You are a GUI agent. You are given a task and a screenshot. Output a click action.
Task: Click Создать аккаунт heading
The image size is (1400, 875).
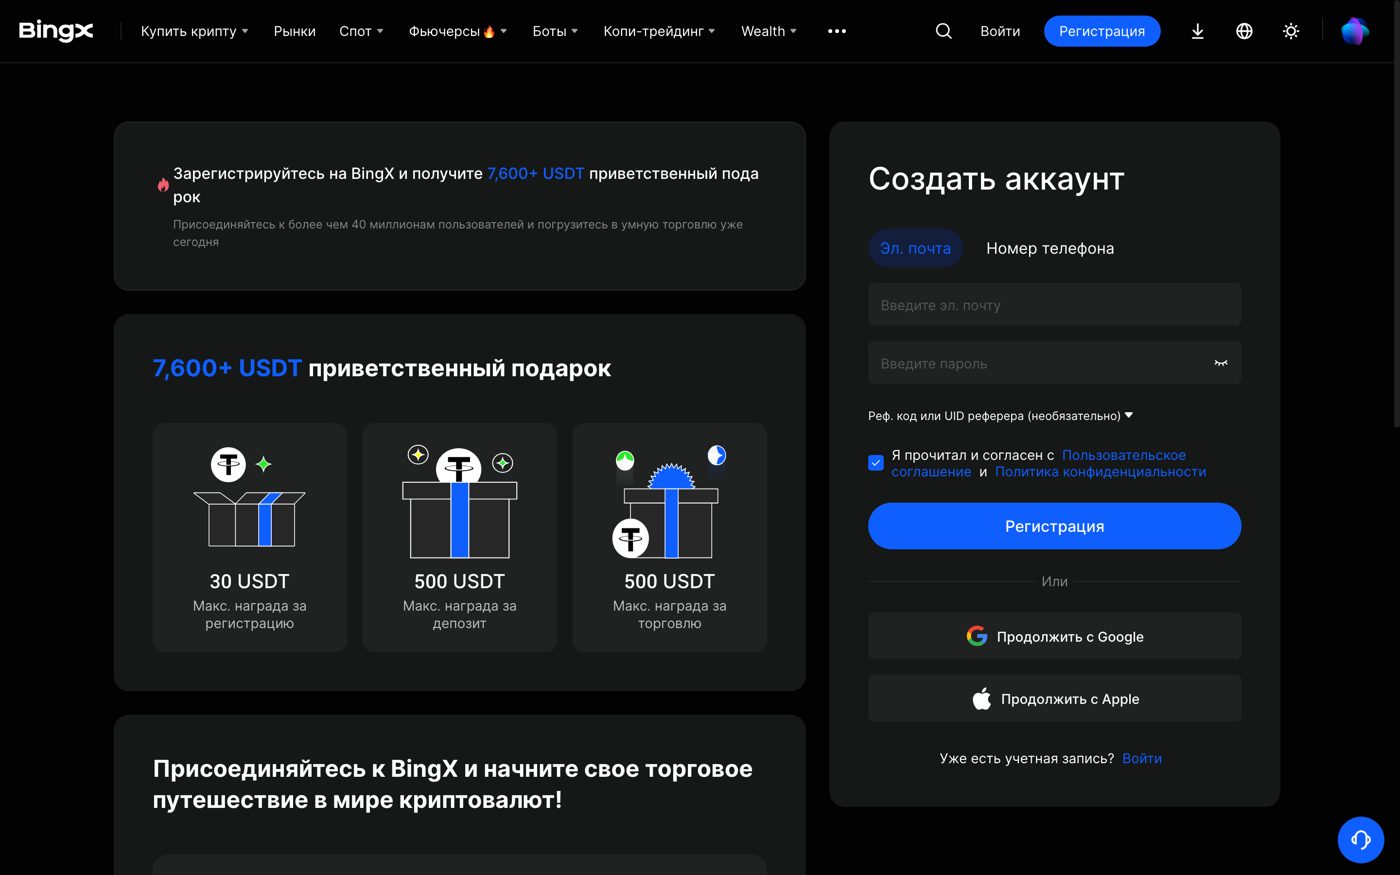(996, 178)
